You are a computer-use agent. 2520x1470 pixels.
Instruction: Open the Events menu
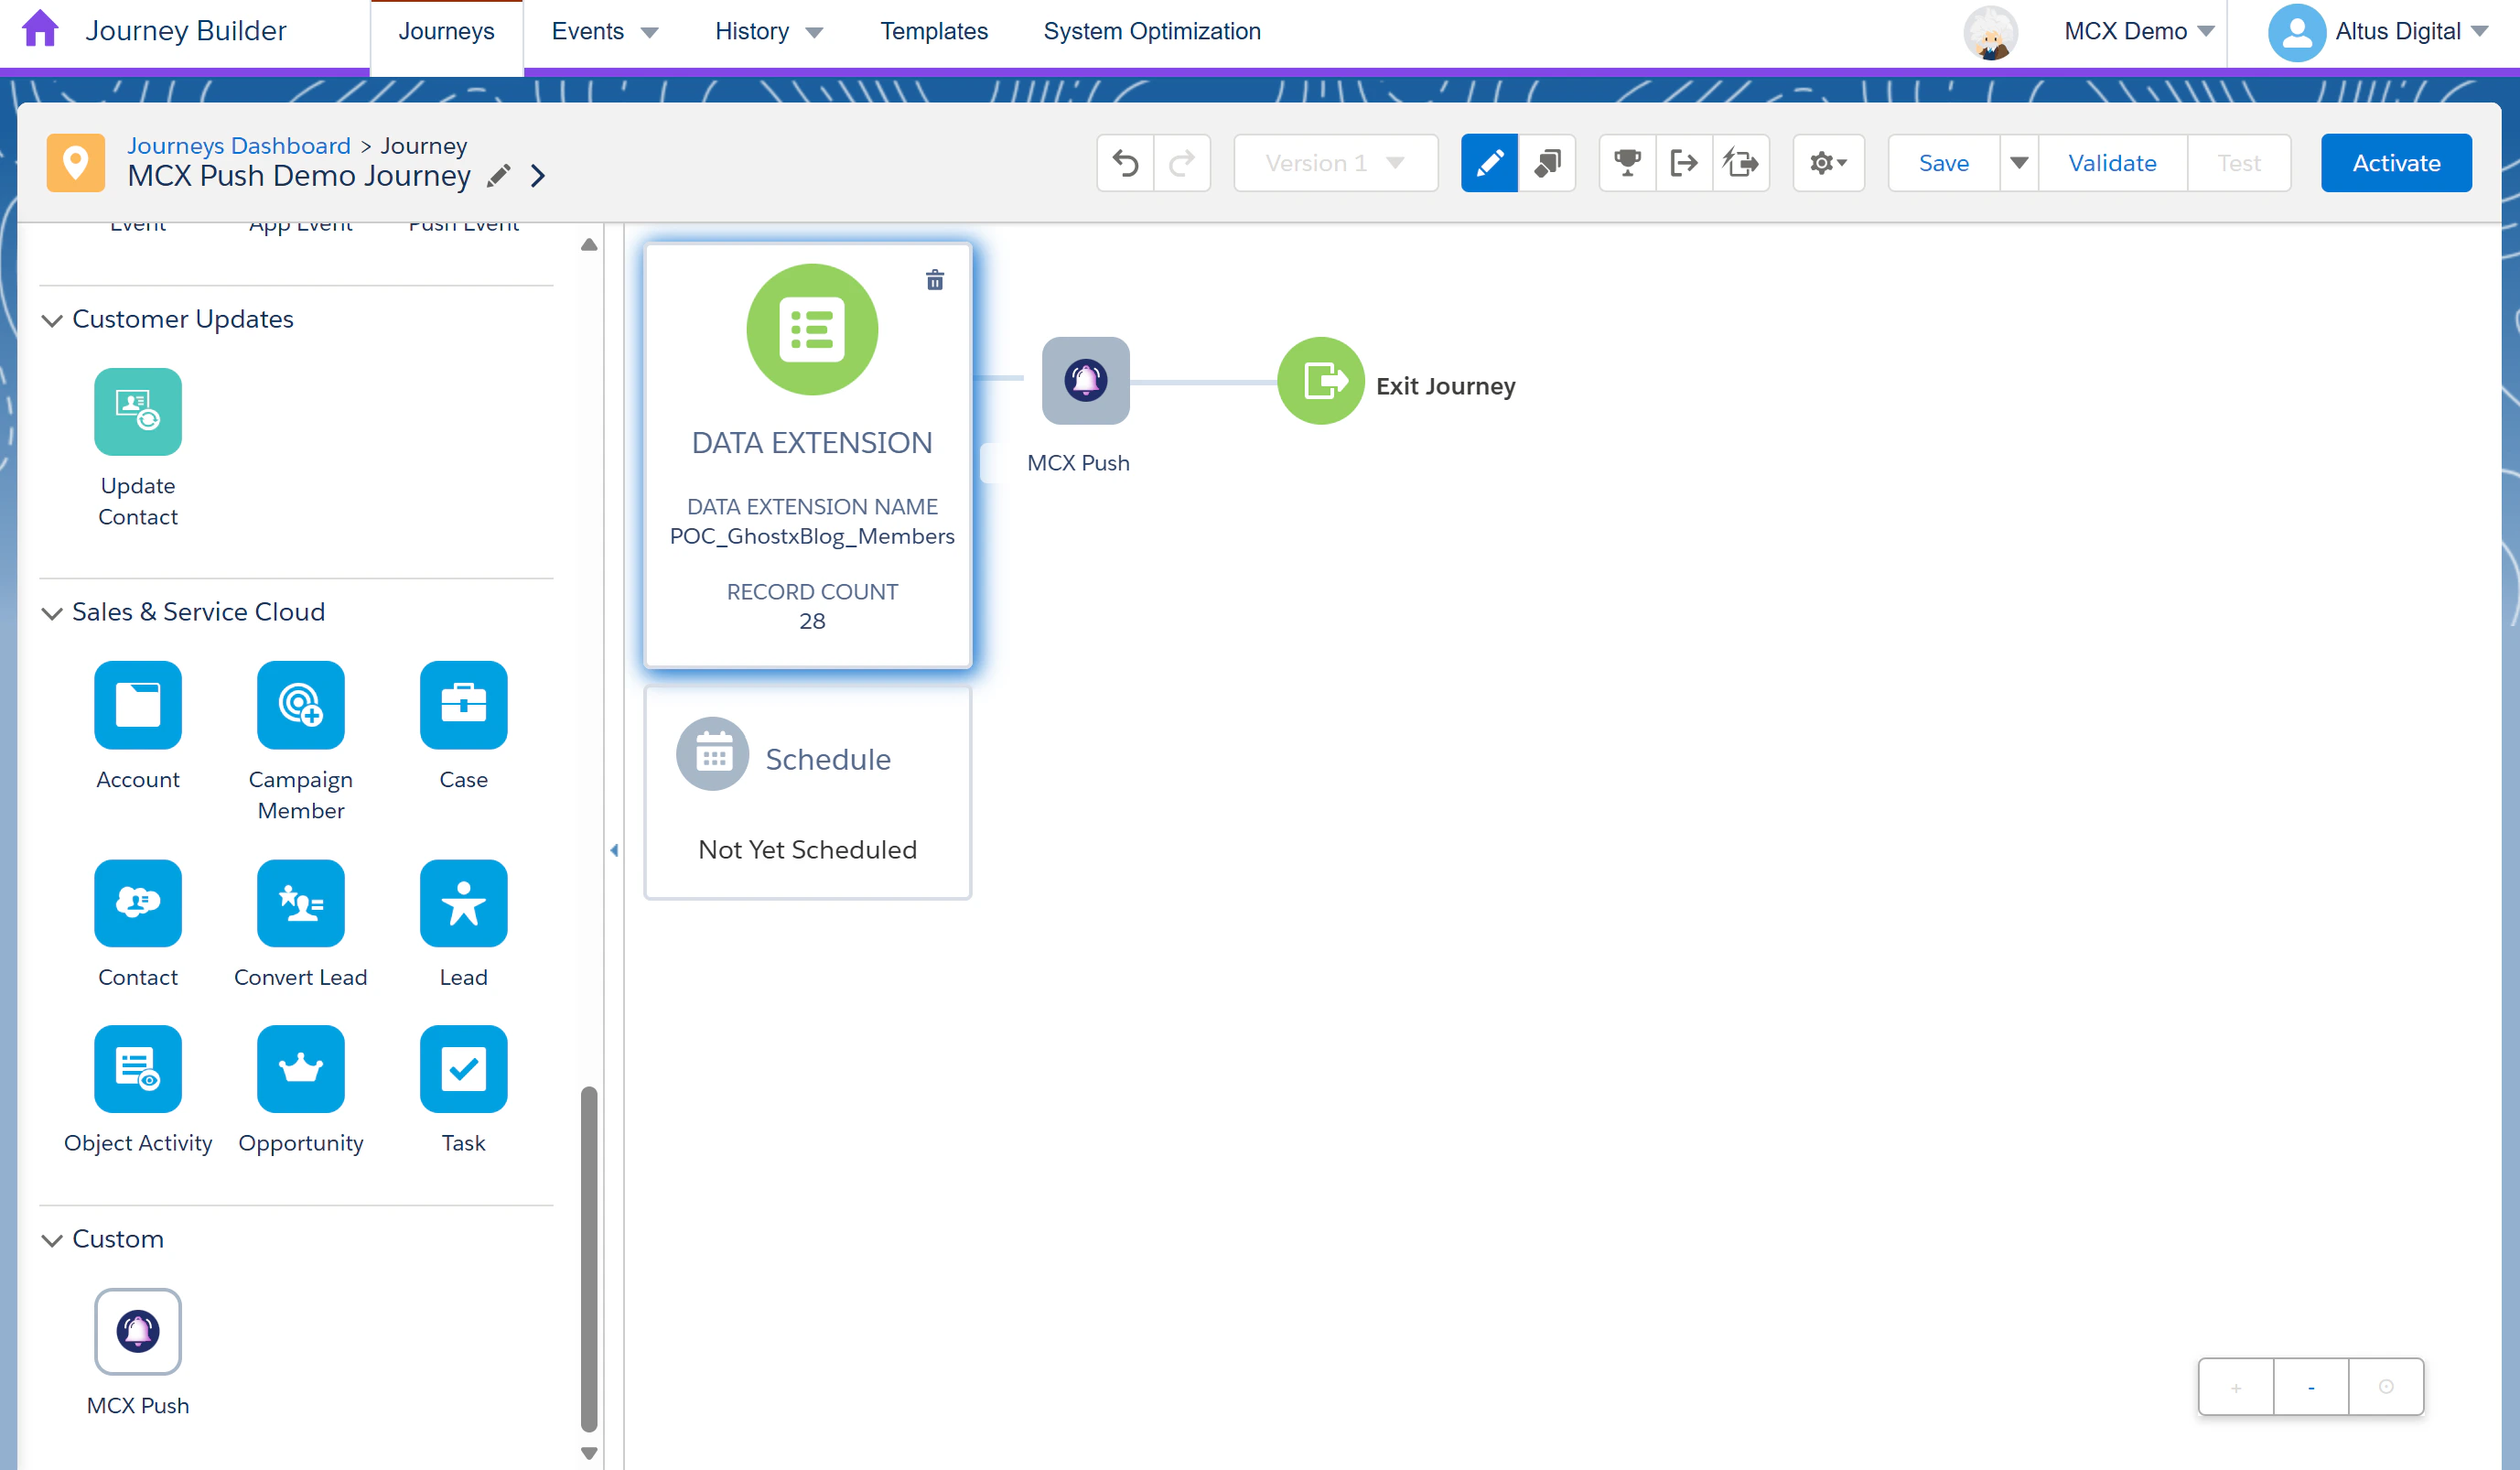tap(605, 32)
